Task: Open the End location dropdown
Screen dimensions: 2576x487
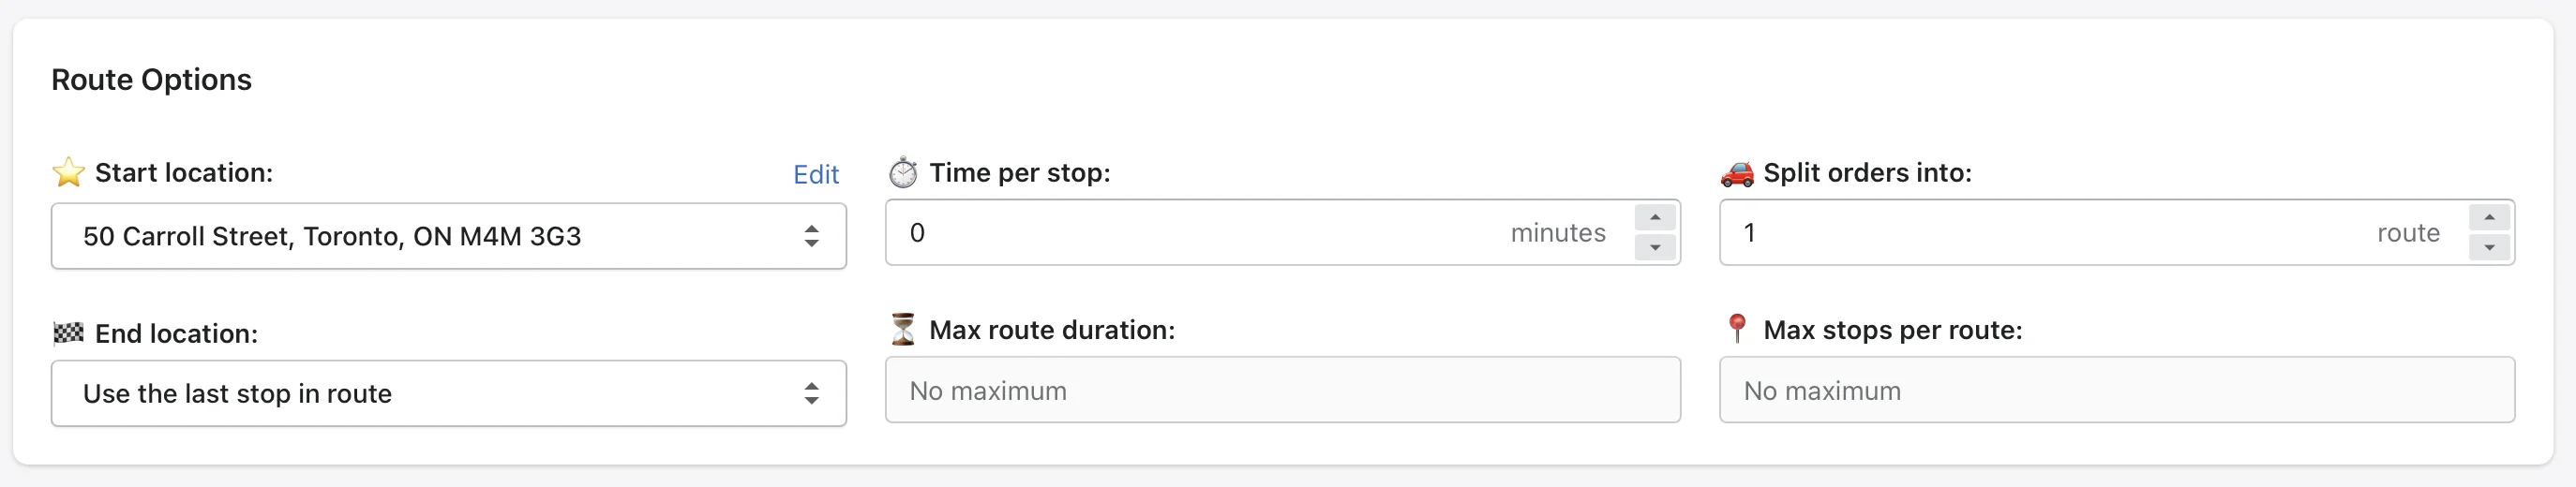Action: 449,393
